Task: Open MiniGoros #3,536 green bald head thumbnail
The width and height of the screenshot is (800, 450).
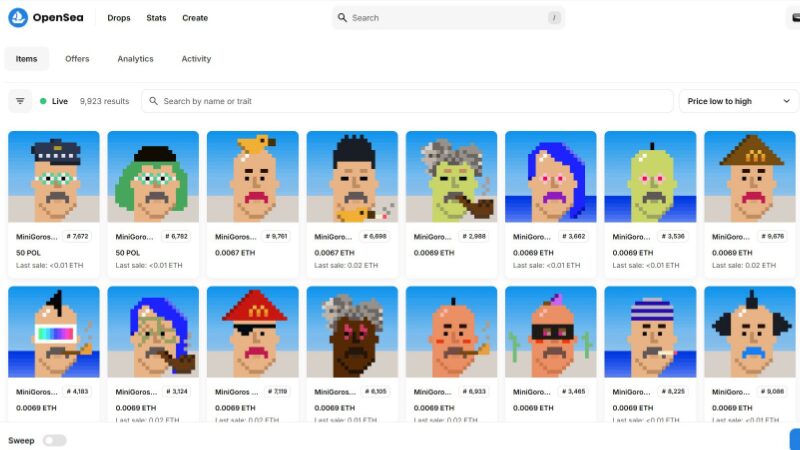Action: (x=650, y=177)
